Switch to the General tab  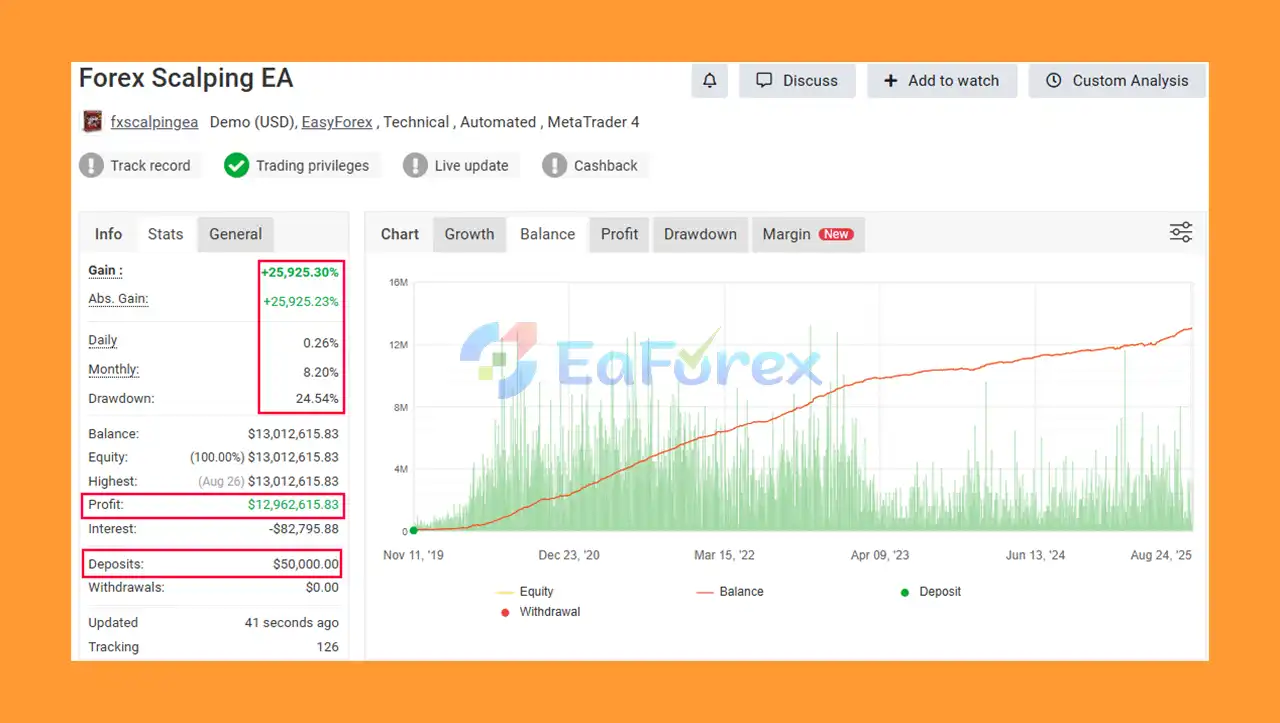[235, 234]
